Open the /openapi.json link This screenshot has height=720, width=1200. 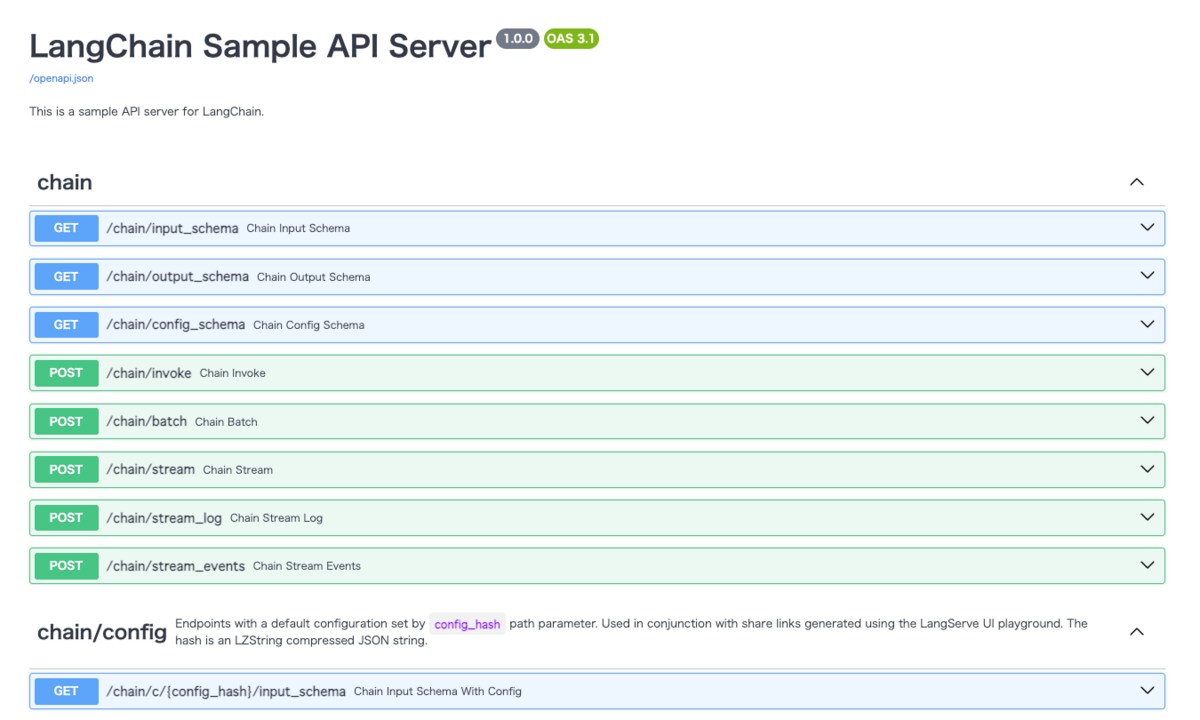click(61, 78)
